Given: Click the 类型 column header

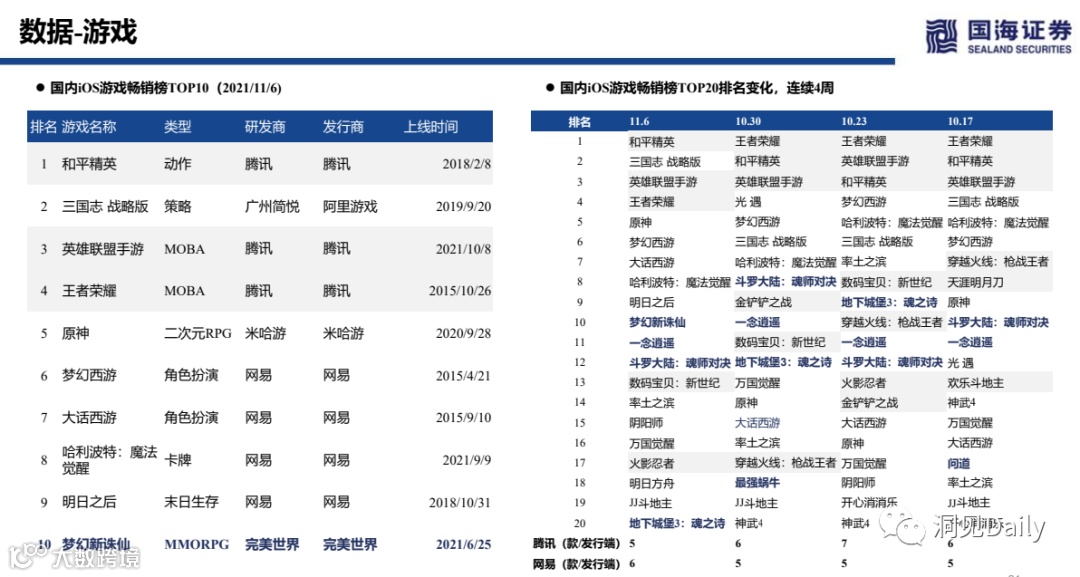Looking at the screenshot, I should tap(178, 127).
